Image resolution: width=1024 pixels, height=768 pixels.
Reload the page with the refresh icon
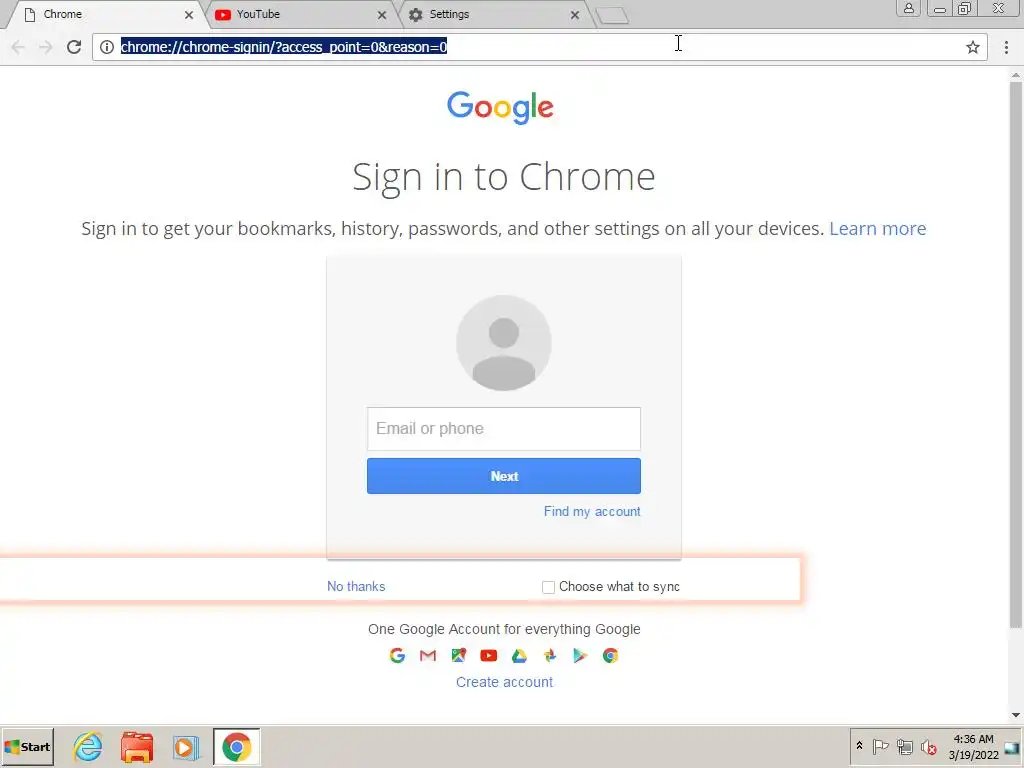point(74,47)
